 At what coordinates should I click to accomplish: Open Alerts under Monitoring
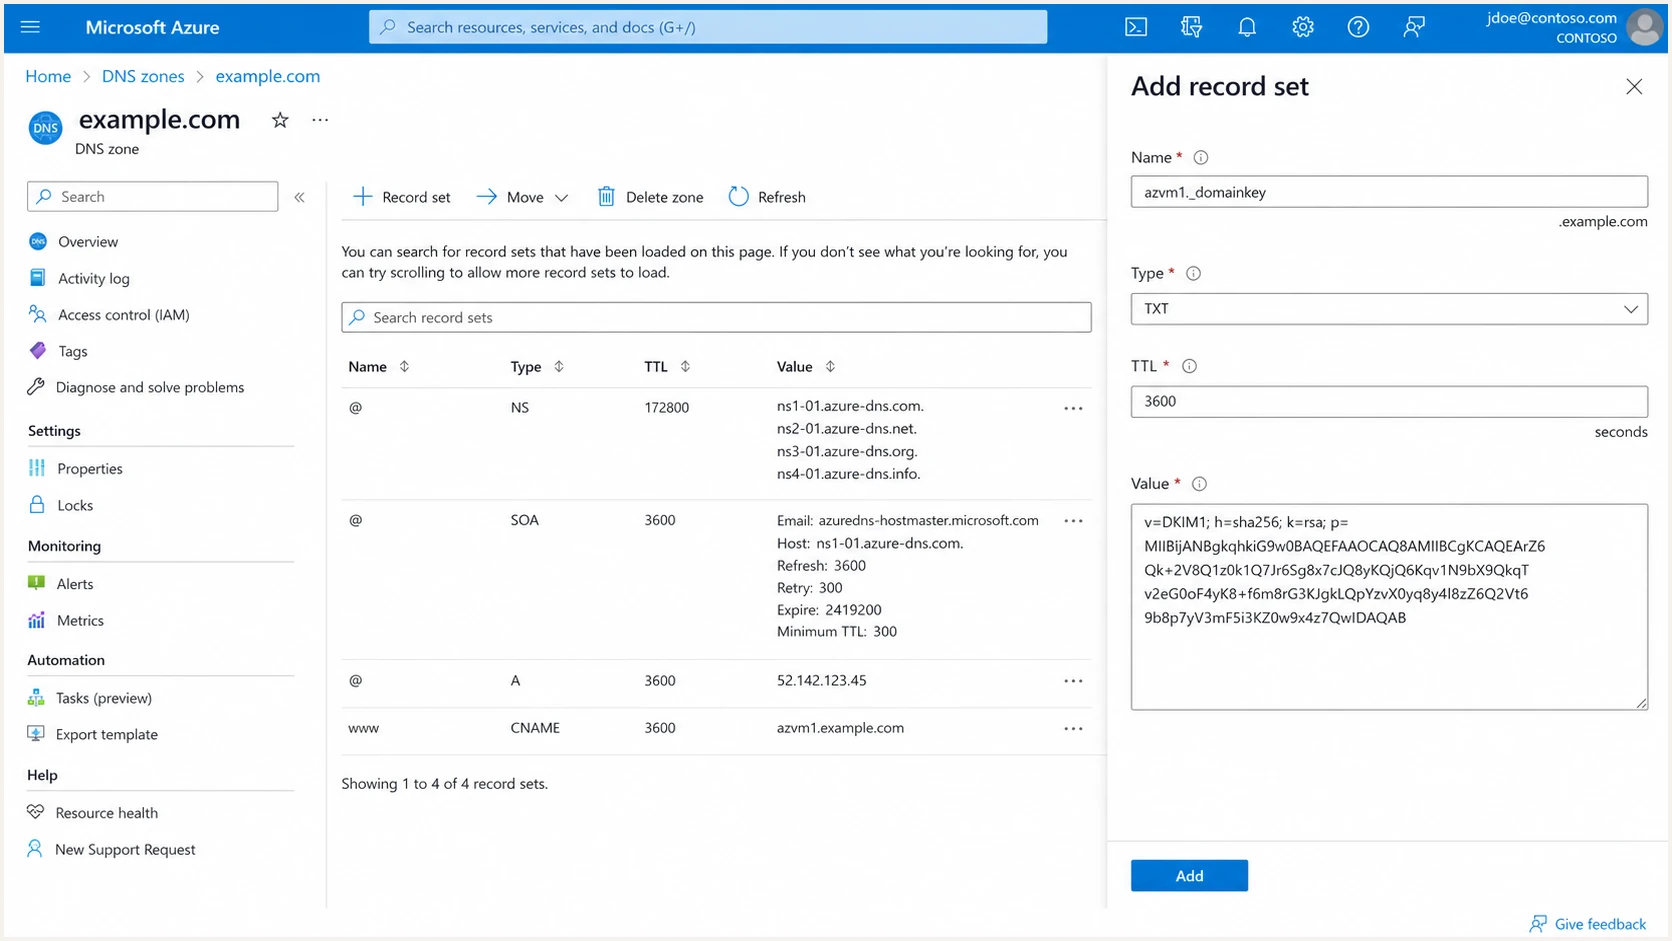pyautogui.click(x=61, y=584)
